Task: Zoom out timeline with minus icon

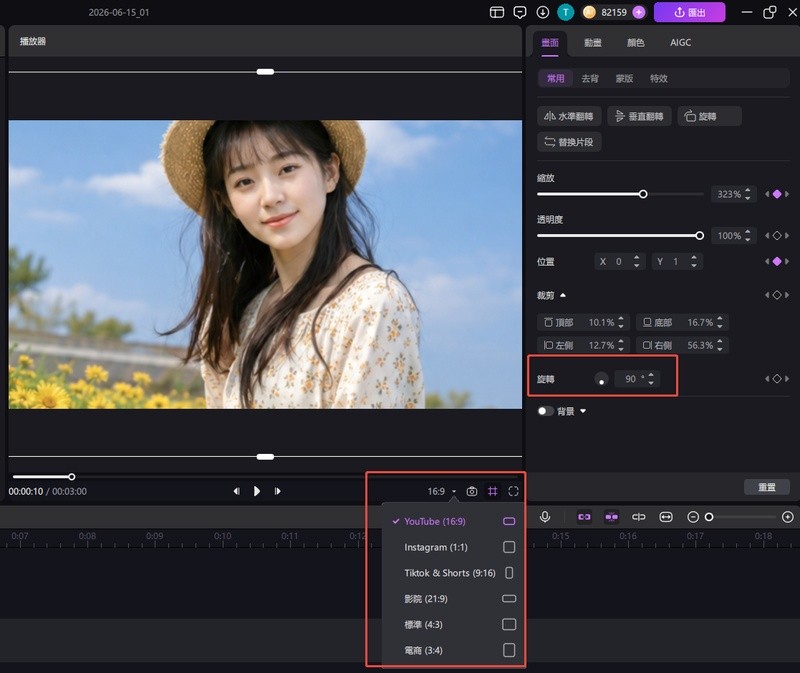Action: (x=692, y=517)
